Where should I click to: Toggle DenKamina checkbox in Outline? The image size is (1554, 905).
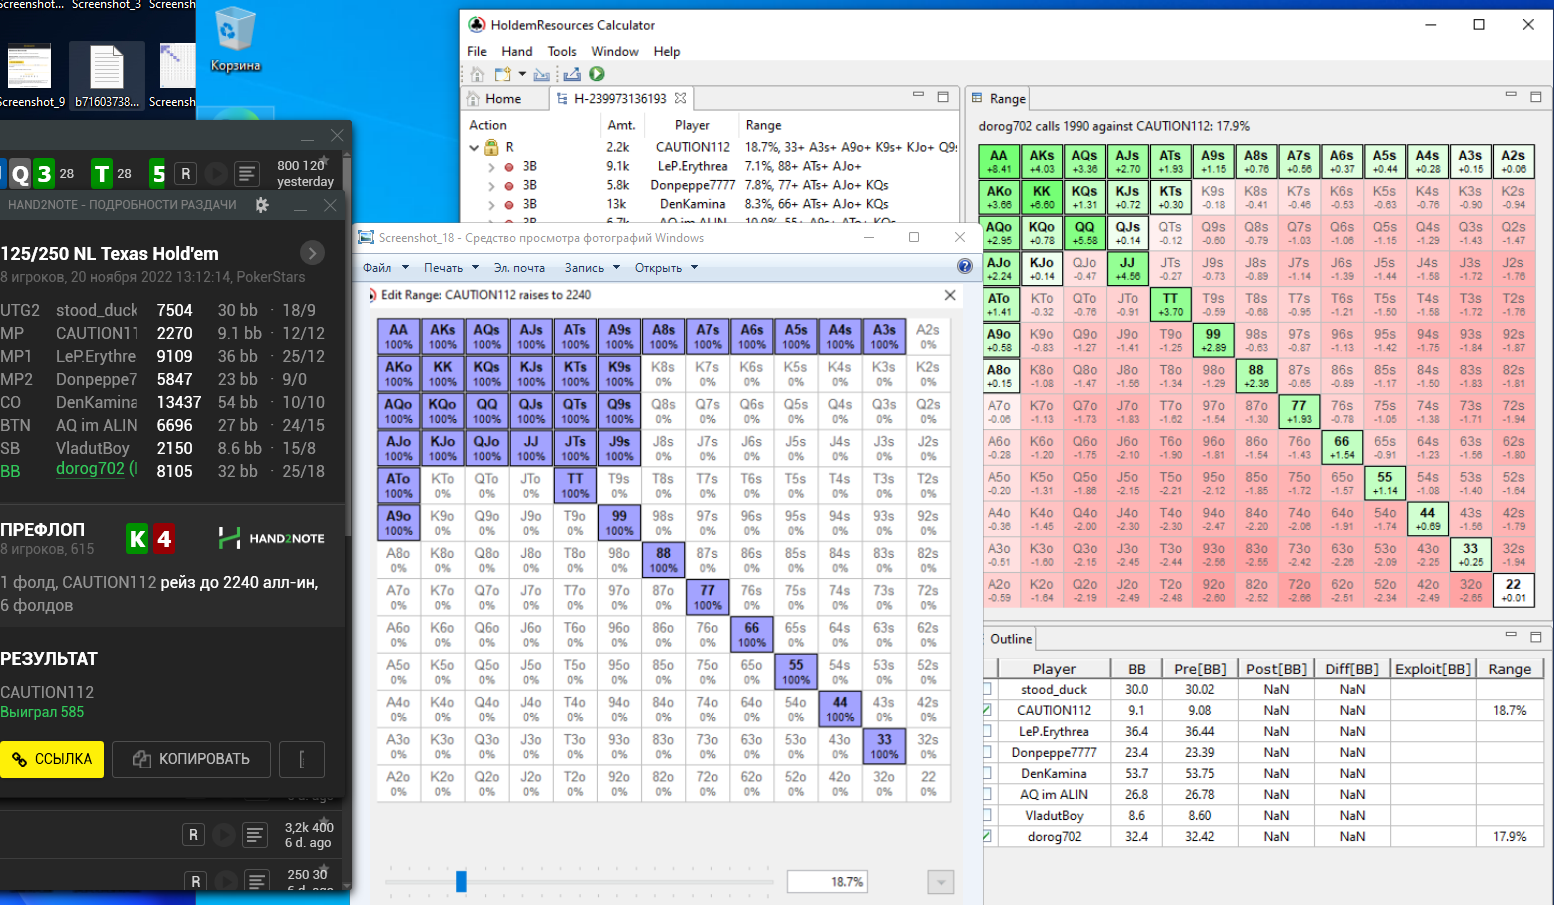(x=988, y=773)
